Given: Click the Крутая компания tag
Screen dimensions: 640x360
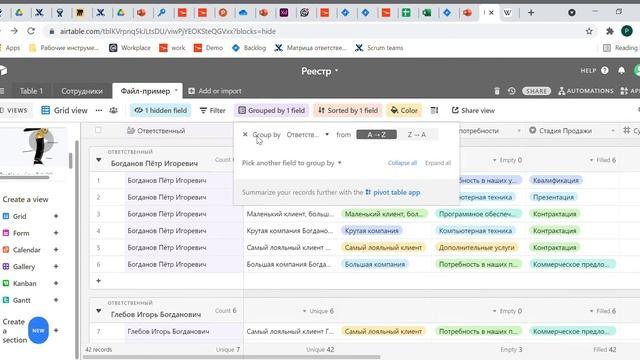Looking at the screenshot, I should 371,231.
